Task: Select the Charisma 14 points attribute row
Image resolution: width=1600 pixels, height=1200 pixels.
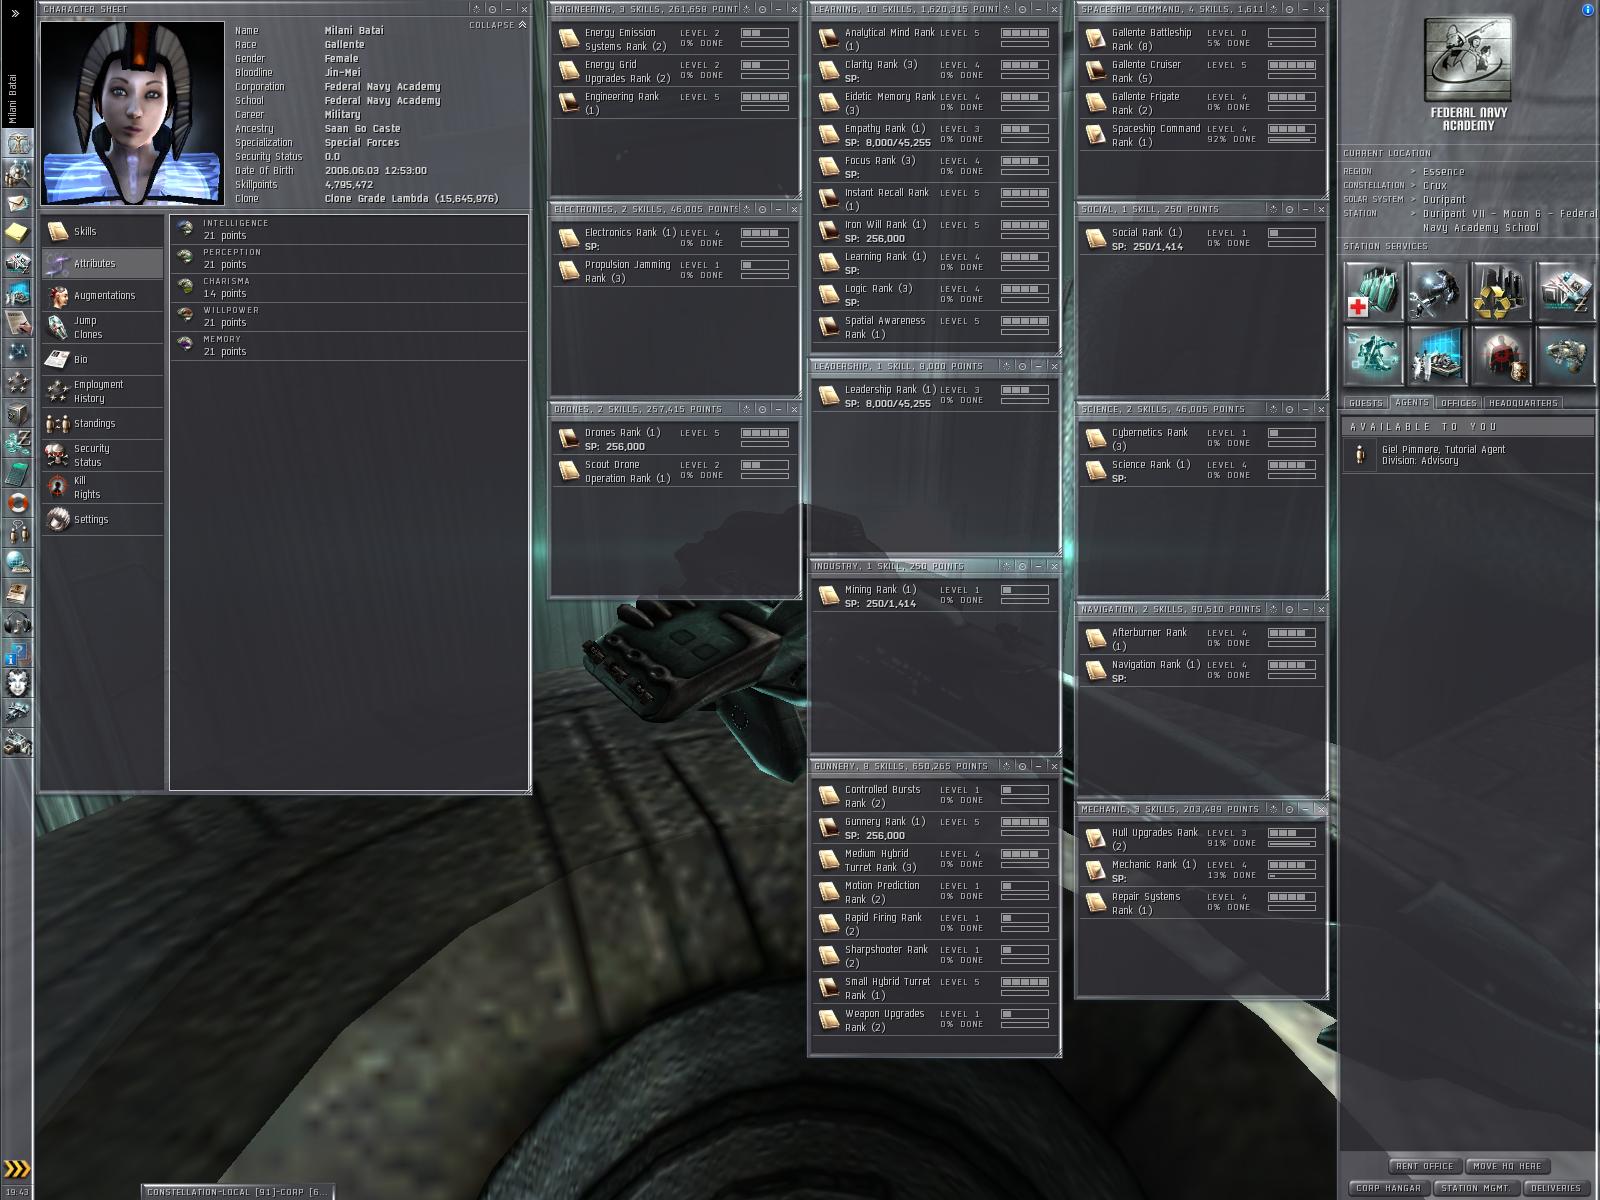Action: tap(349, 288)
